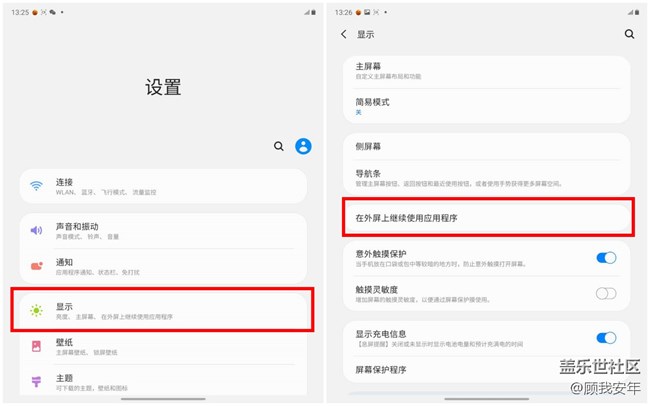Image resolution: width=650 pixels, height=406 pixels.
Task: Turn off the 显示充电信息 switch
Action: pyautogui.click(x=606, y=338)
